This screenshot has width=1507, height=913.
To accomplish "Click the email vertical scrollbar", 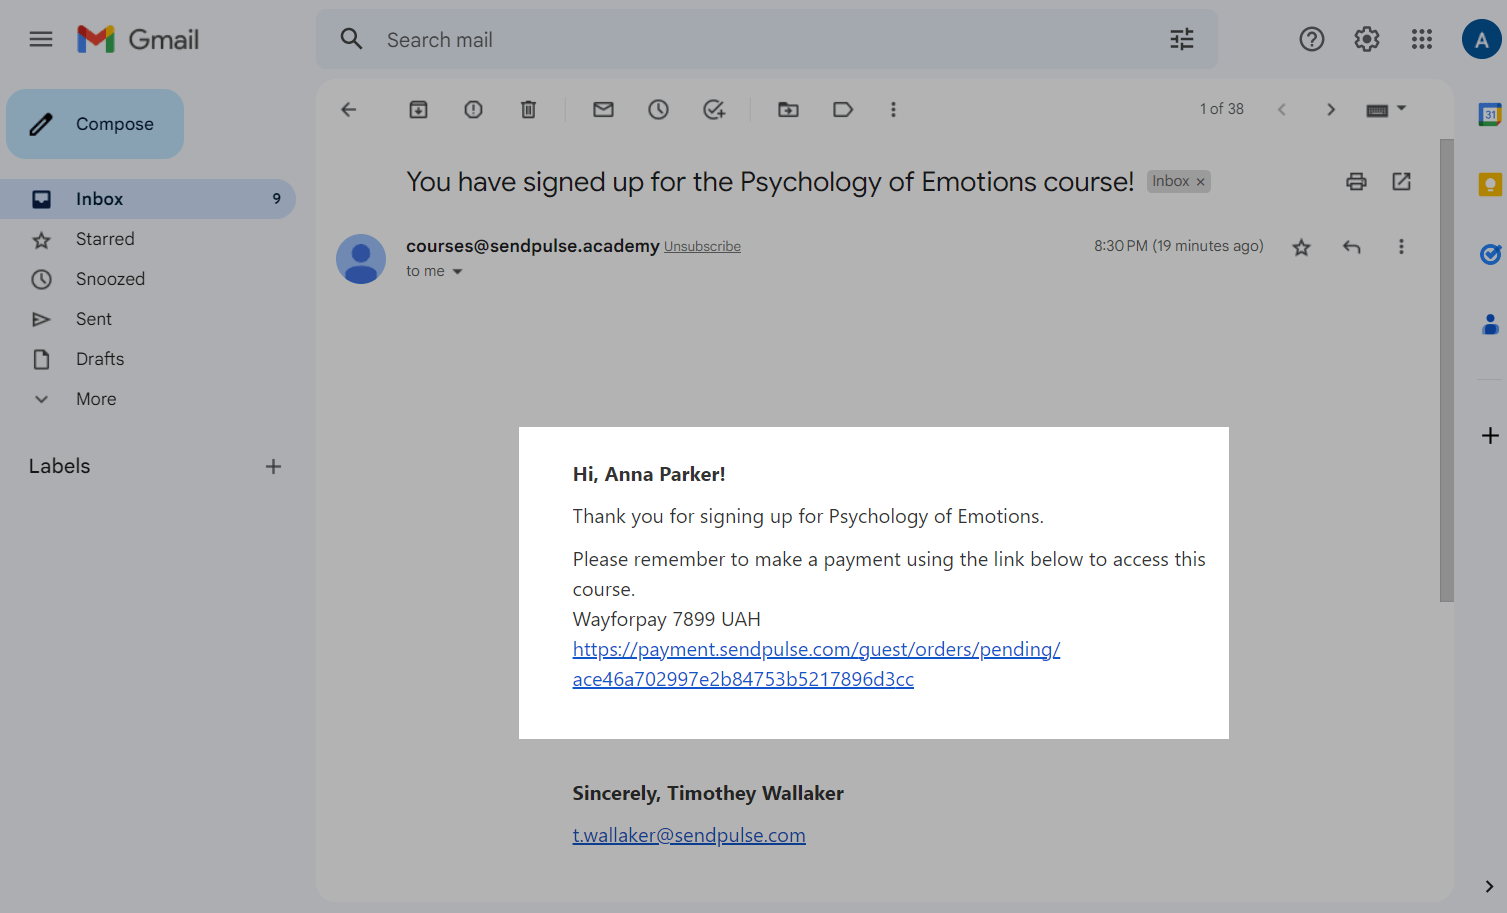I will (1446, 370).
